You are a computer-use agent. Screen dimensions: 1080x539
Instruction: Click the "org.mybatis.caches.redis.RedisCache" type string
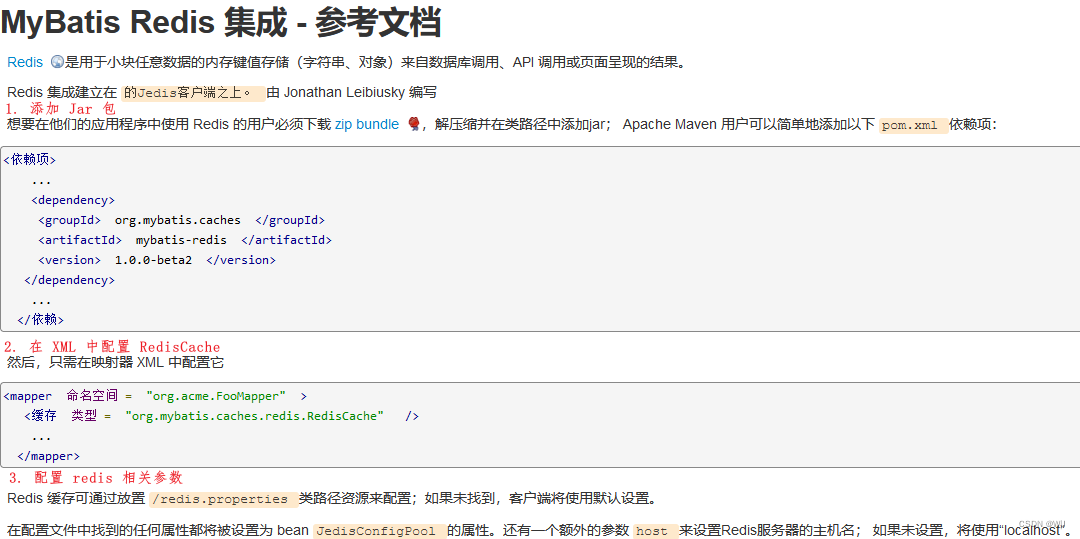254,416
